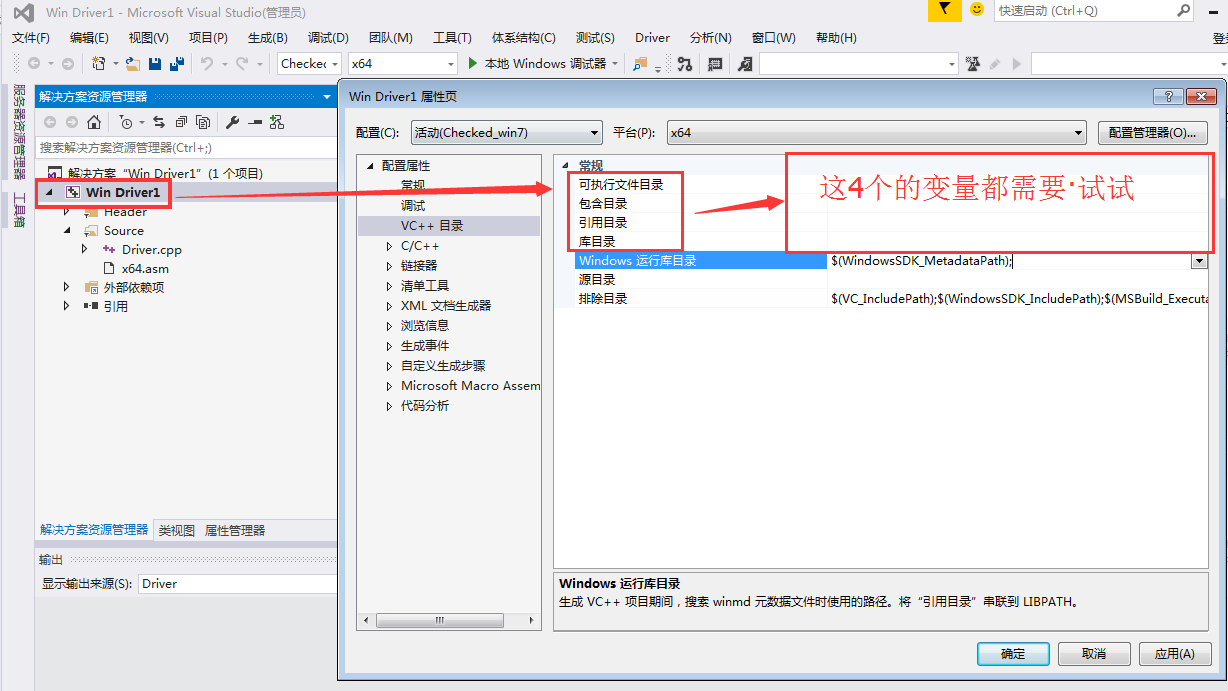The image size is (1228, 691).
Task: Click the 取消 button
Action: 1094,654
